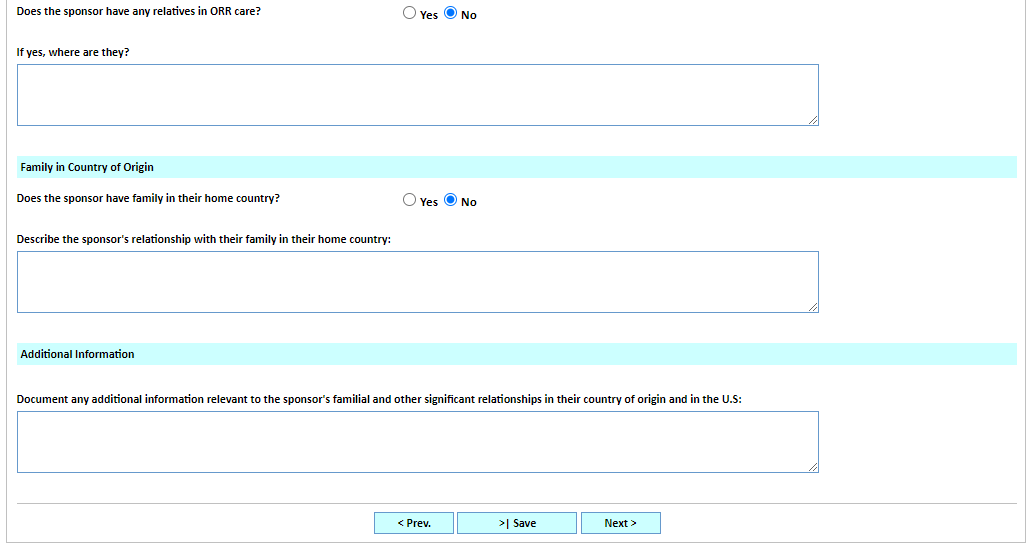Screen dimensions: 1031x546
Task: Click the 'Family in Country of Origin' section header
Action: 87,167
